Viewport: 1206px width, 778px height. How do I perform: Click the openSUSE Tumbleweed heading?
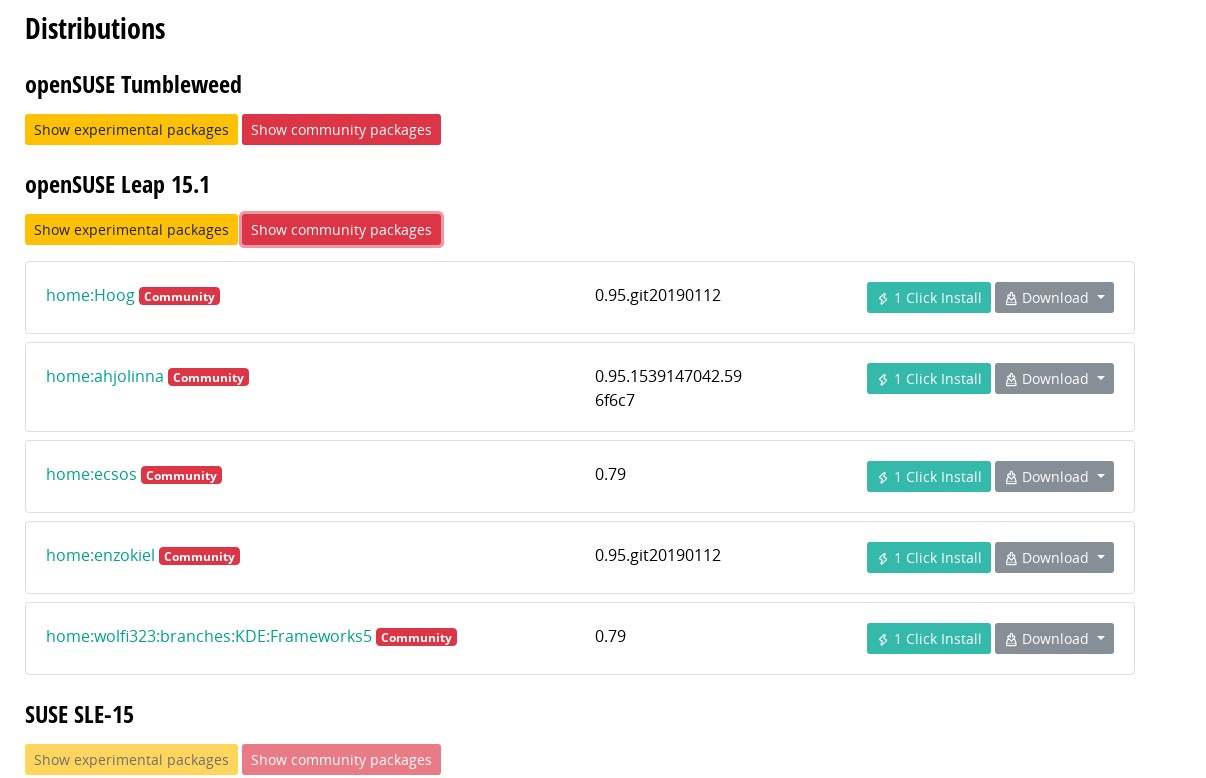pos(133,85)
